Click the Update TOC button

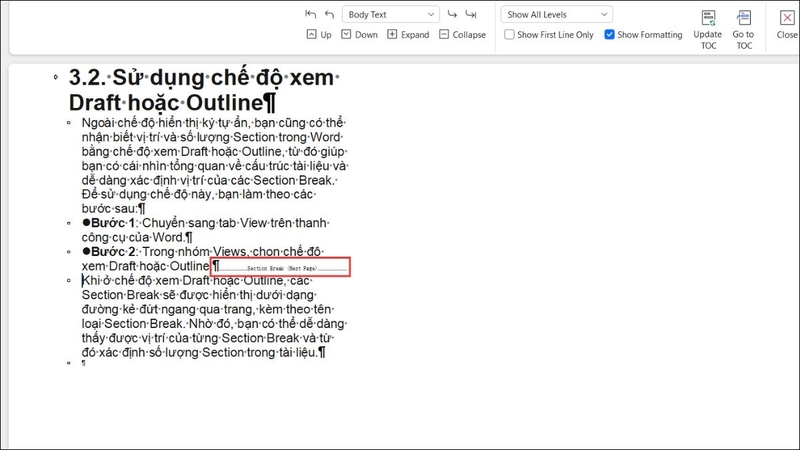point(708,30)
